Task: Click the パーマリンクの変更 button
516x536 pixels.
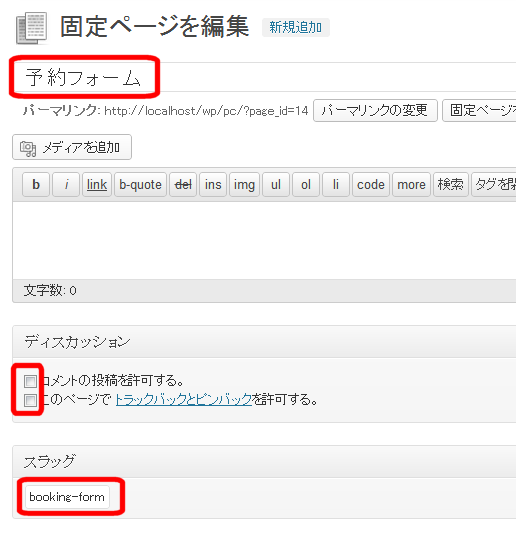Action: 375,110
